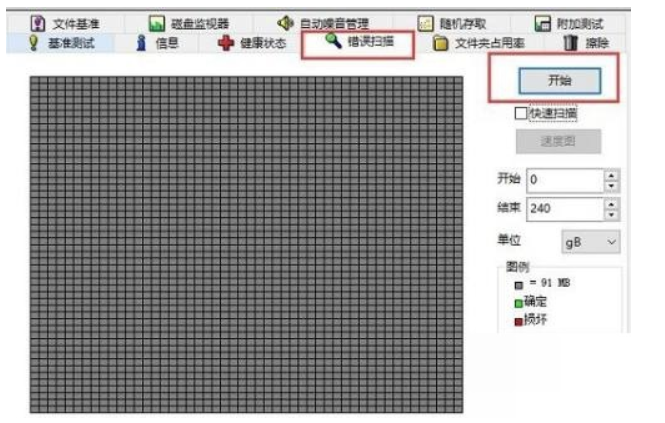This screenshot has width=665, height=423.
Task: Click the 损坏 legend label
Action: pos(535,319)
